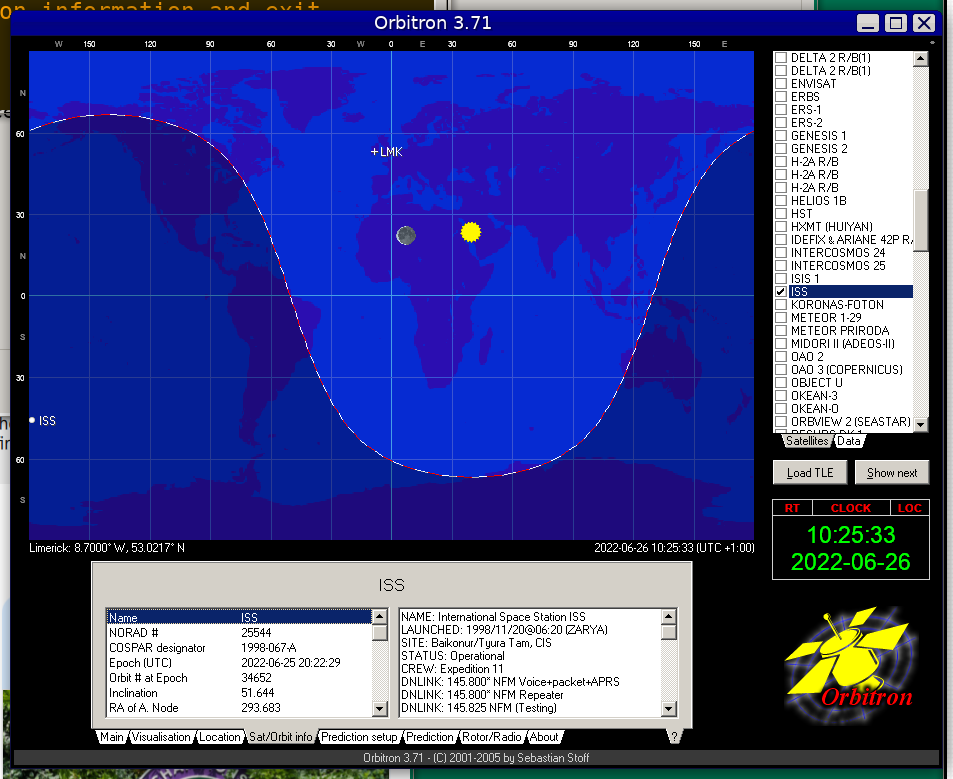This screenshot has height=779, width=953.
Task: Click the yellow Sun icon on the map
Action: [470, 232]
